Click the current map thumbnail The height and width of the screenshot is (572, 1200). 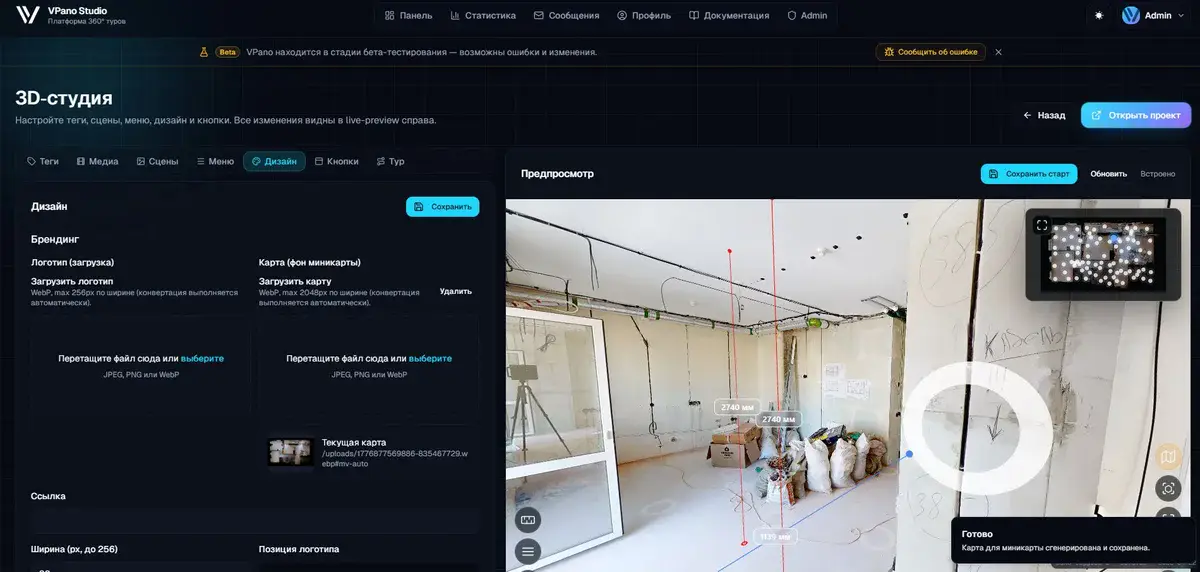click(x=291, y=451)
